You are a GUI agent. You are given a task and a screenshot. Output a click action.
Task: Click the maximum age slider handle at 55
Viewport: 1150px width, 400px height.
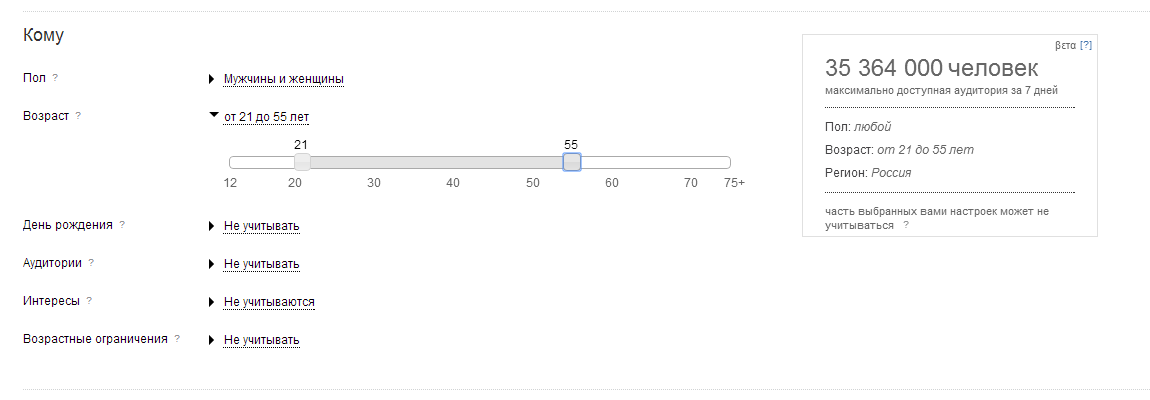pyautogui.click(x=572, y=162)
